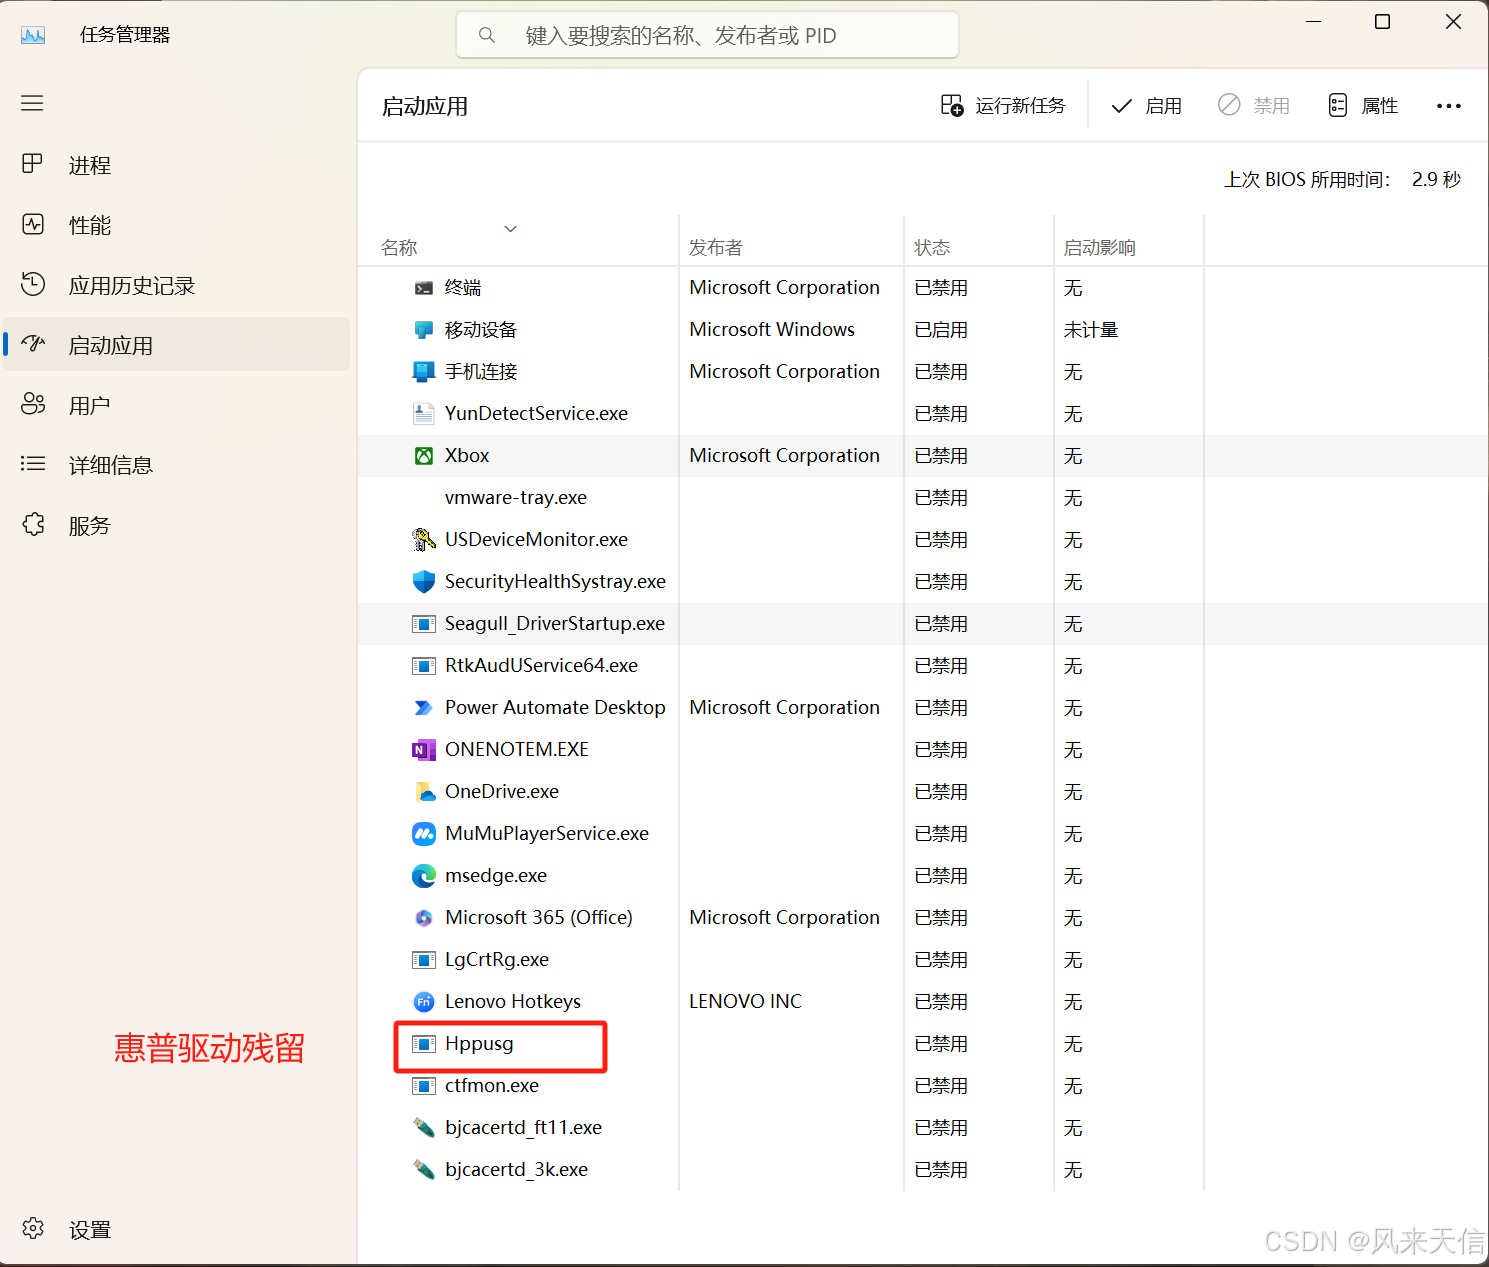Select the Lenovo Hotkeys name text
The image size is (1489, 1267).
513,1002
